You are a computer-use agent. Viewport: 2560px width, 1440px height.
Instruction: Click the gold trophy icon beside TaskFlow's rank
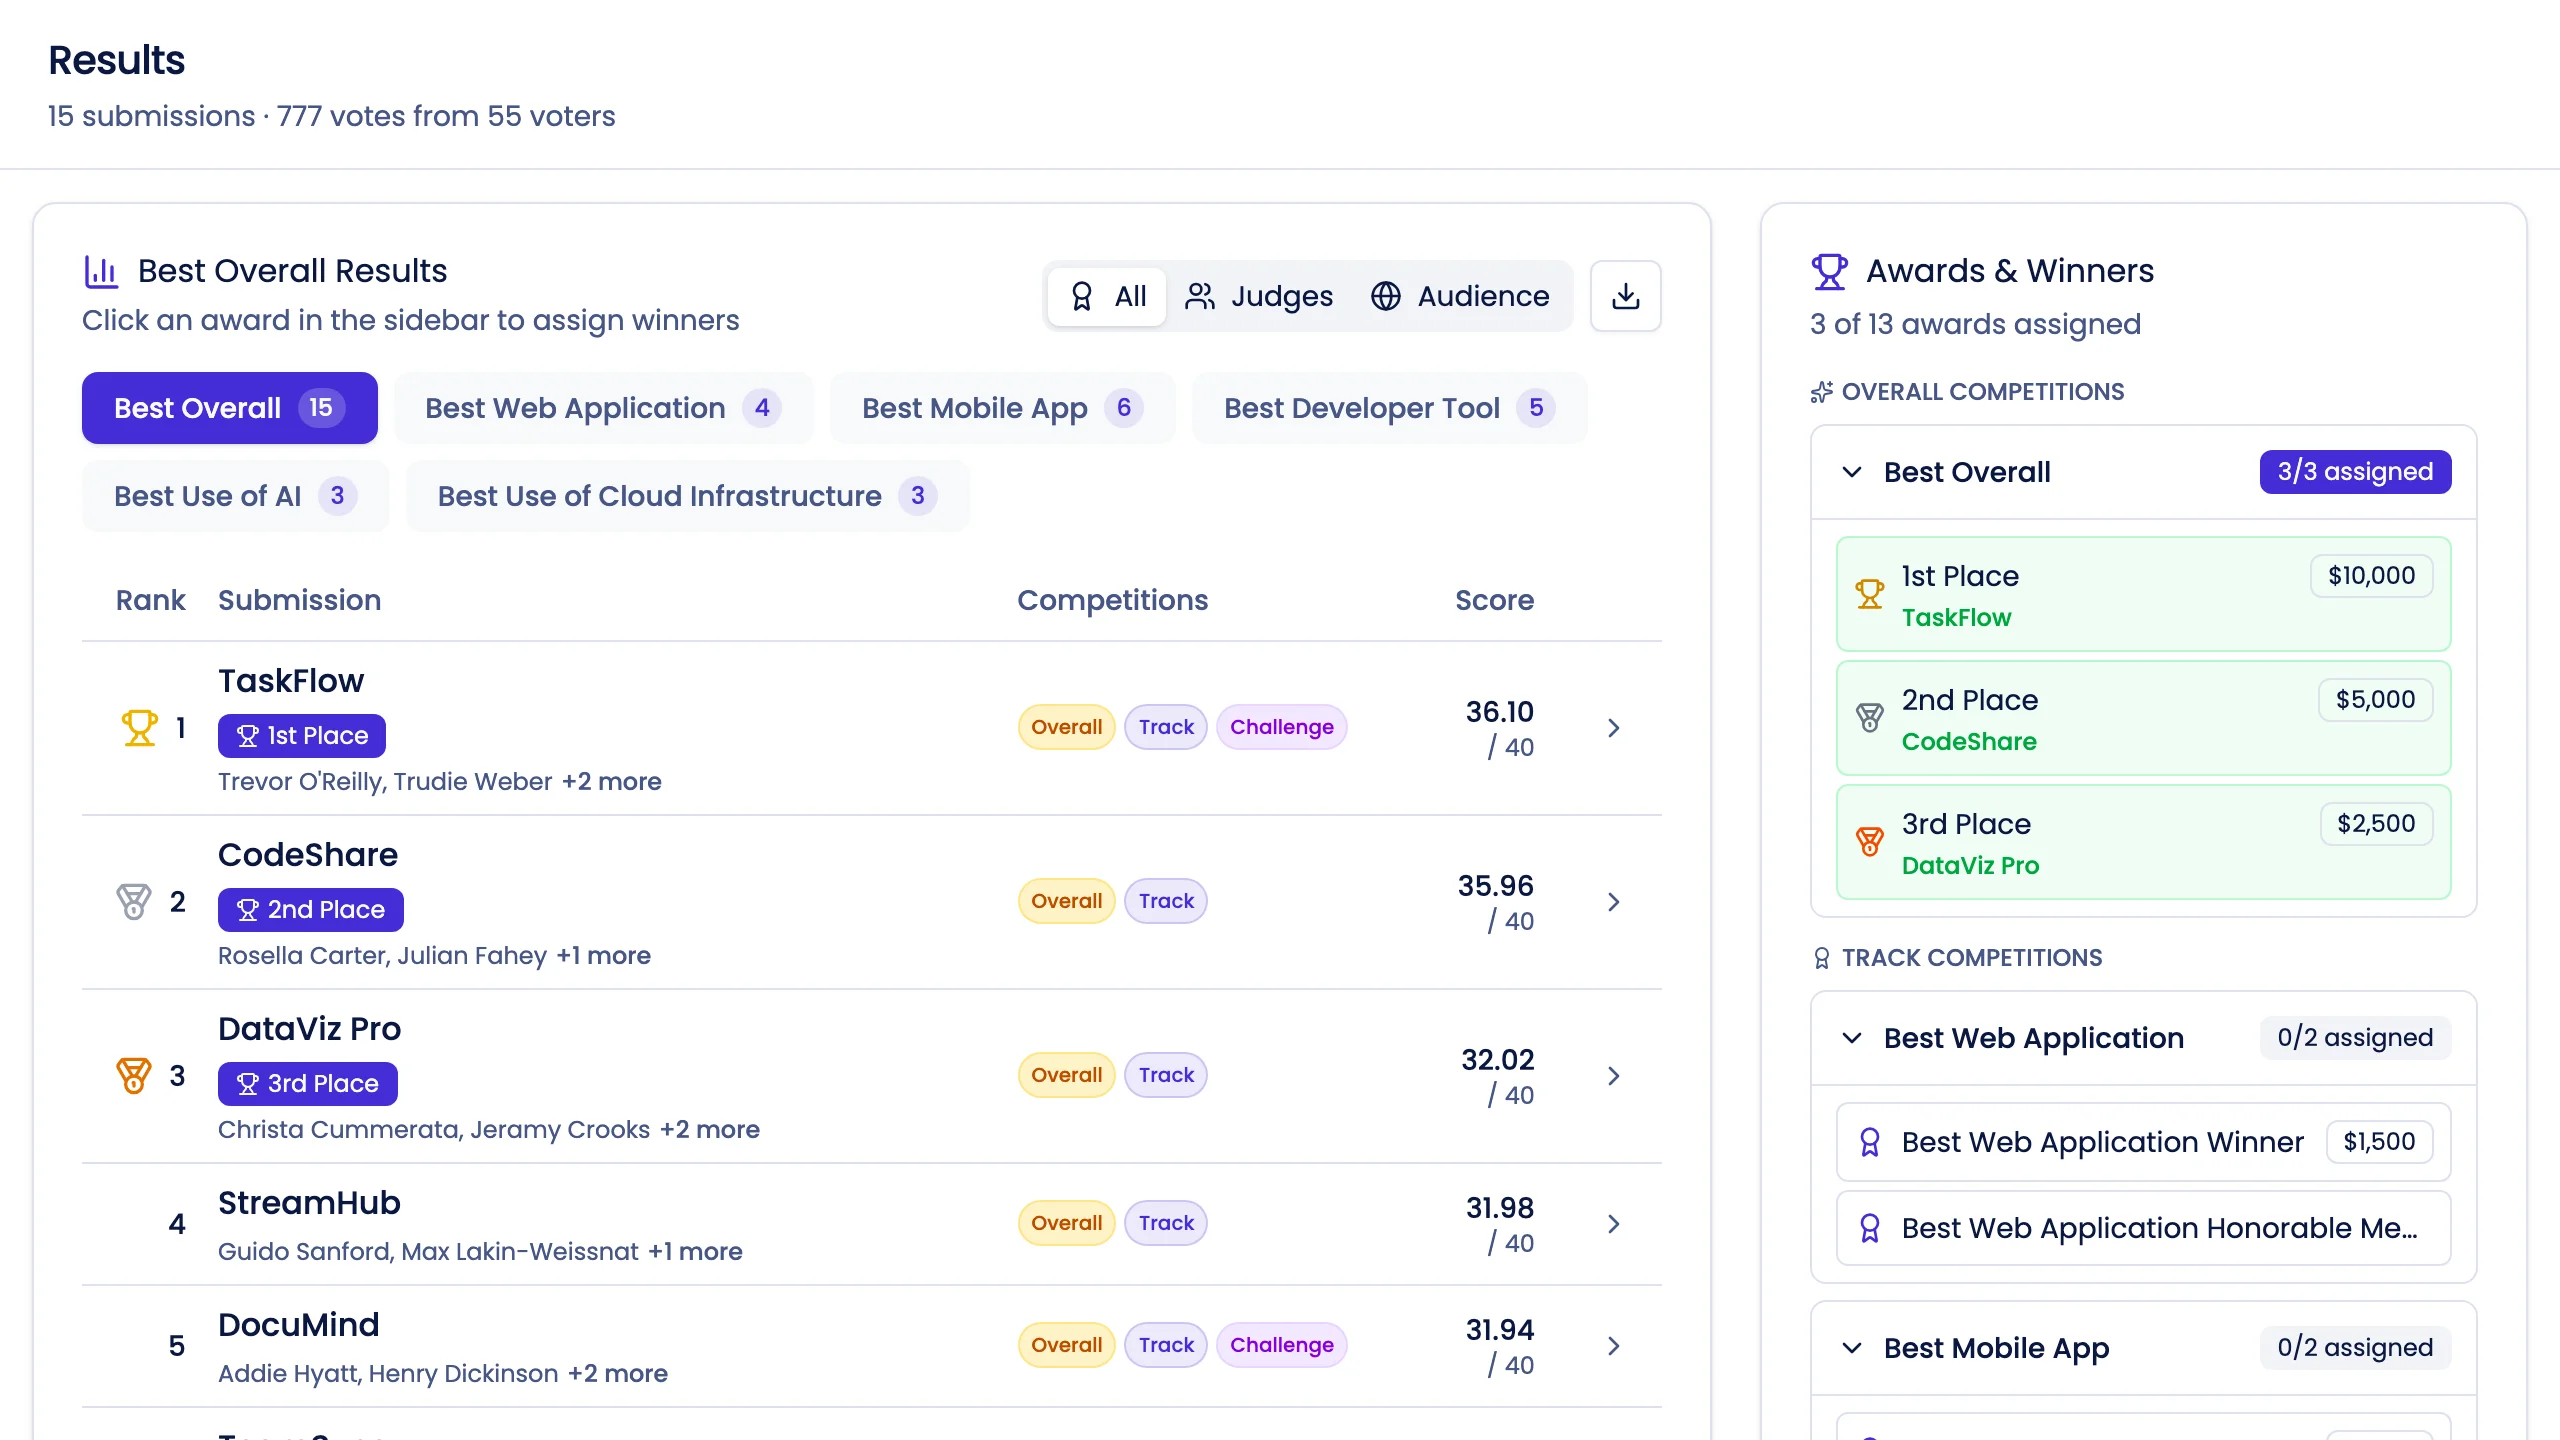[x=138, y=726]
